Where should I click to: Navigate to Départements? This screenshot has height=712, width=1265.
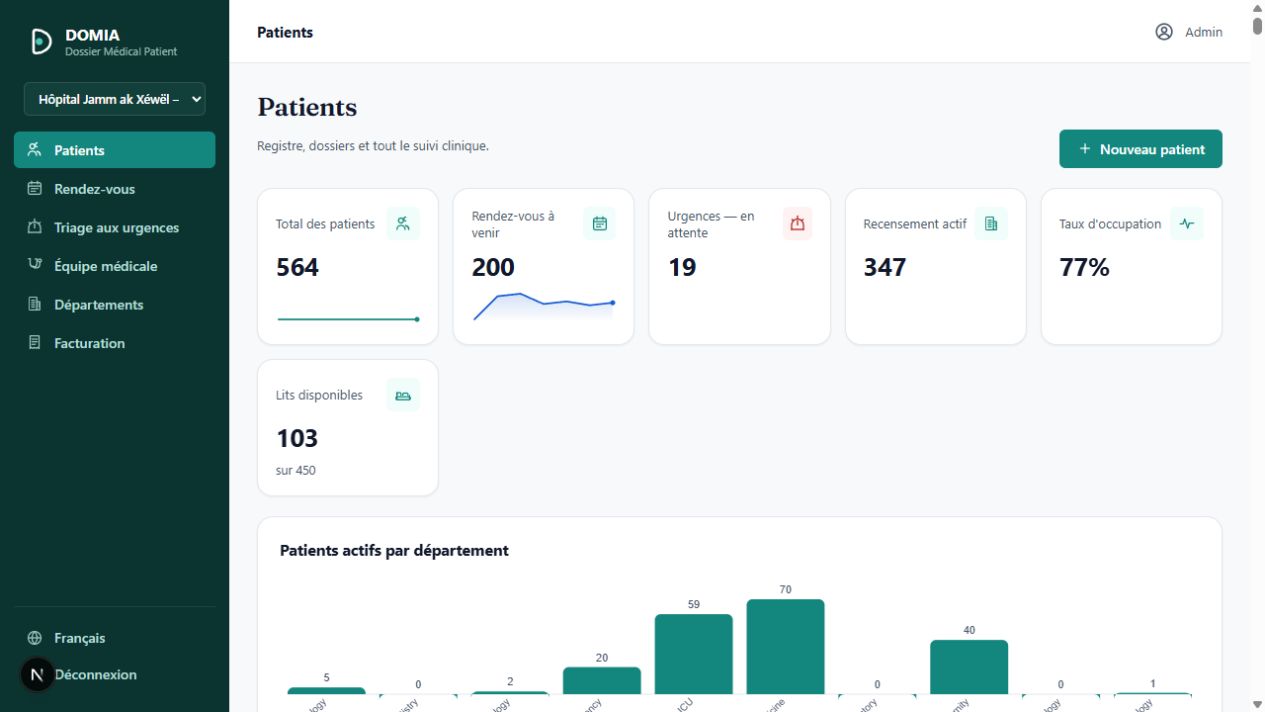pos(115,304)
